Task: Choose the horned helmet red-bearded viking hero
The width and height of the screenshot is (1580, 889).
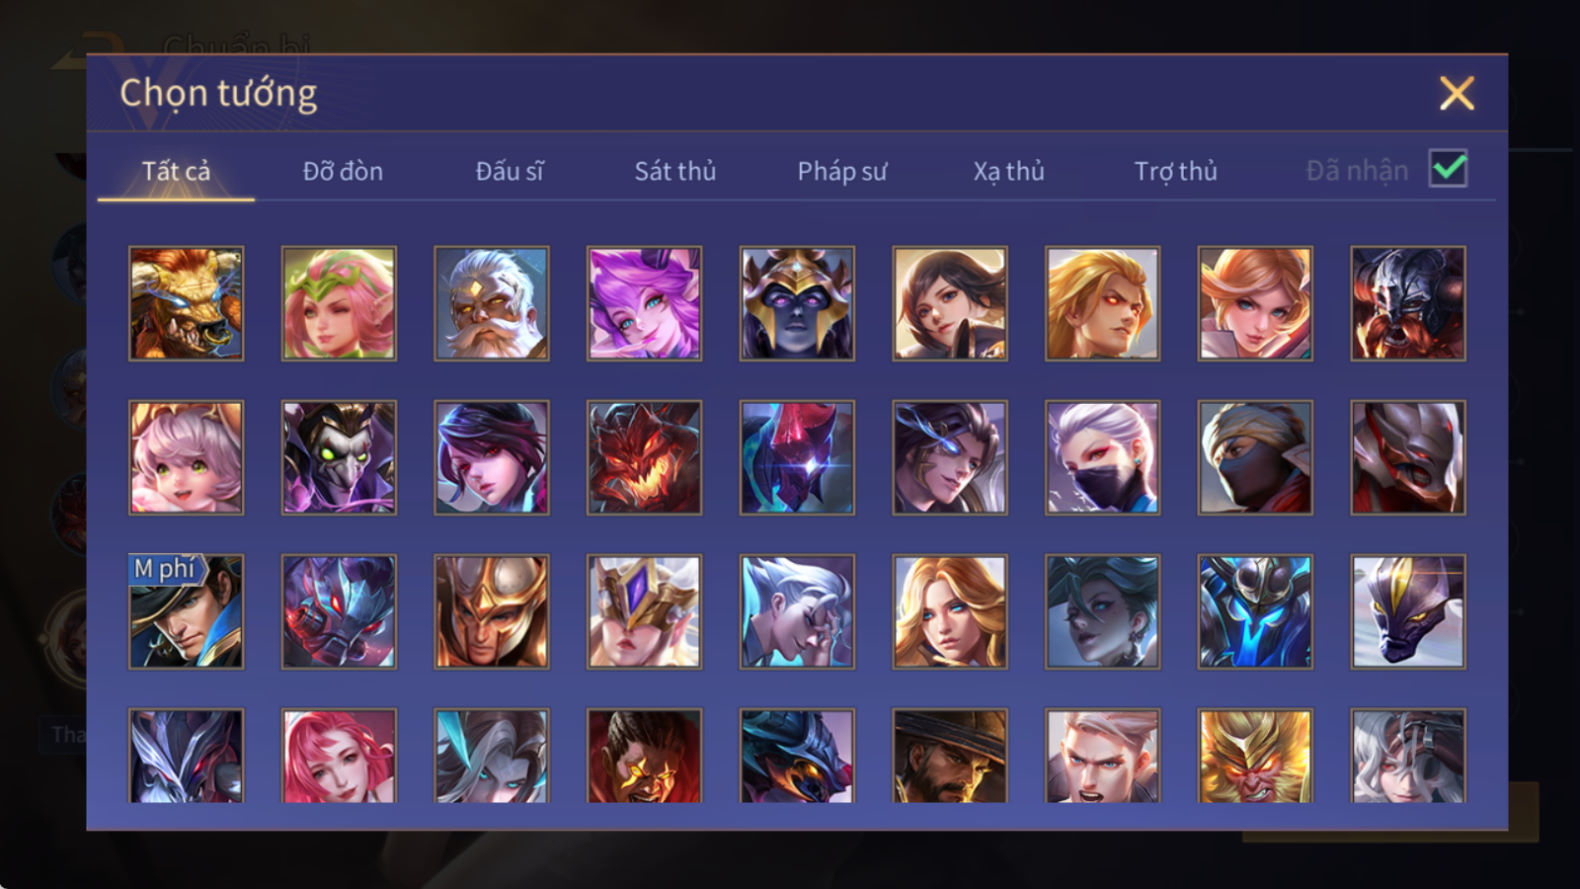Action: tap(1408, 304)
